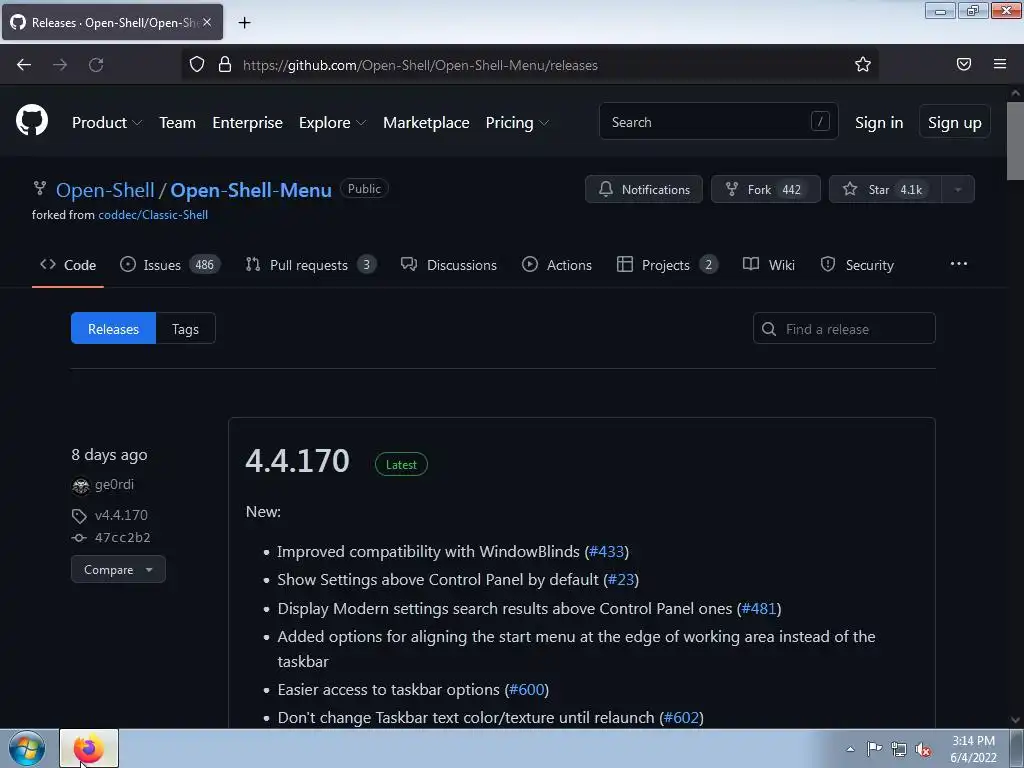Image resolution: width=1024 pixels, height=768 pixels.
Task: Open the Projects tab
Action: (667, 264)
